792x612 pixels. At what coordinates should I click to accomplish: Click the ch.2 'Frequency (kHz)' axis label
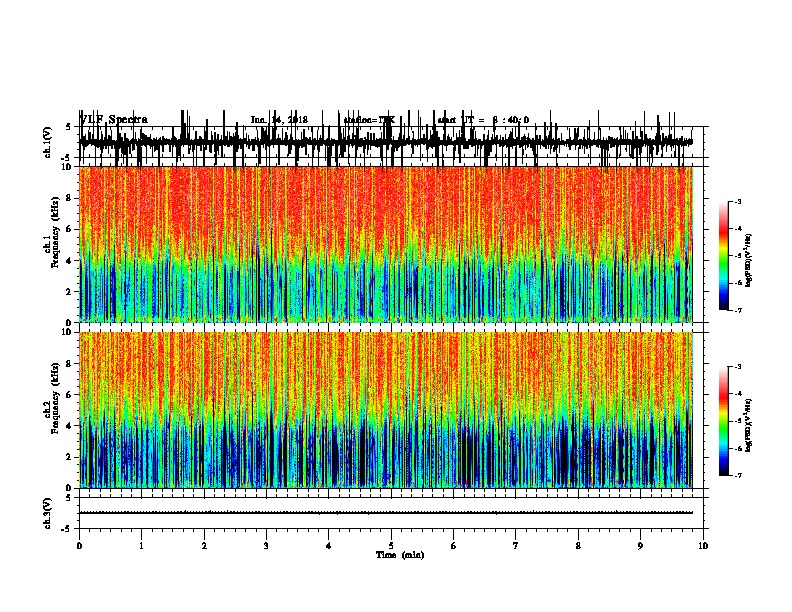pos(55,398)
